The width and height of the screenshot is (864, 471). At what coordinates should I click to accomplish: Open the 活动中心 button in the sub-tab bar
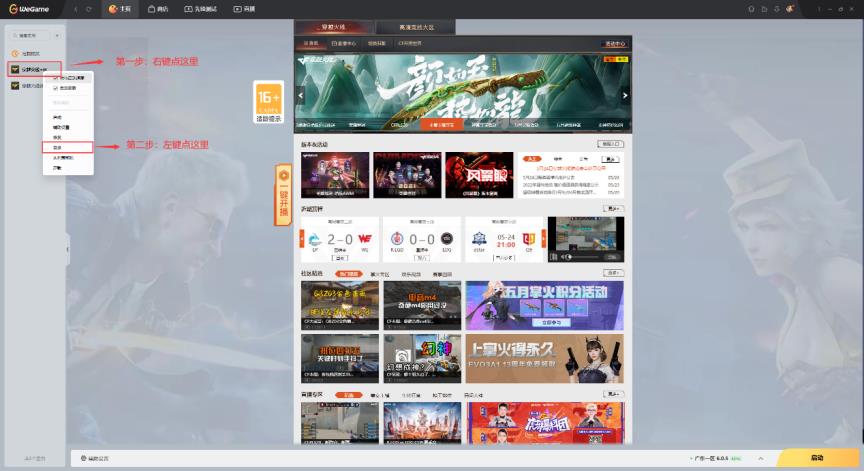615,44
